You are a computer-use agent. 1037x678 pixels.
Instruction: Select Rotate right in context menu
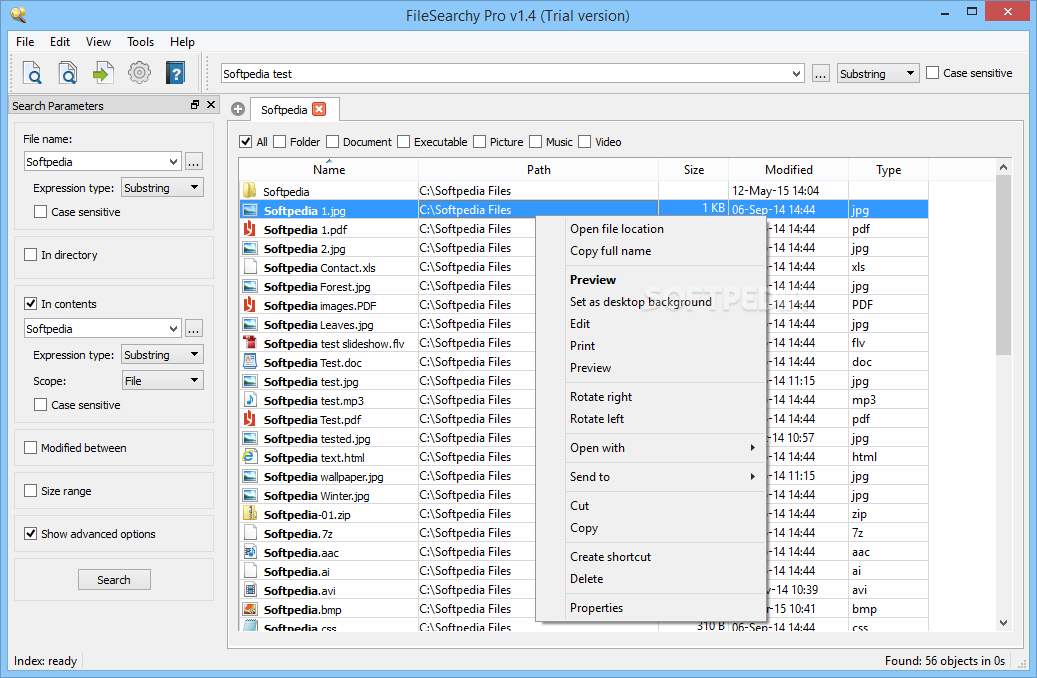[x=666, y=397]
